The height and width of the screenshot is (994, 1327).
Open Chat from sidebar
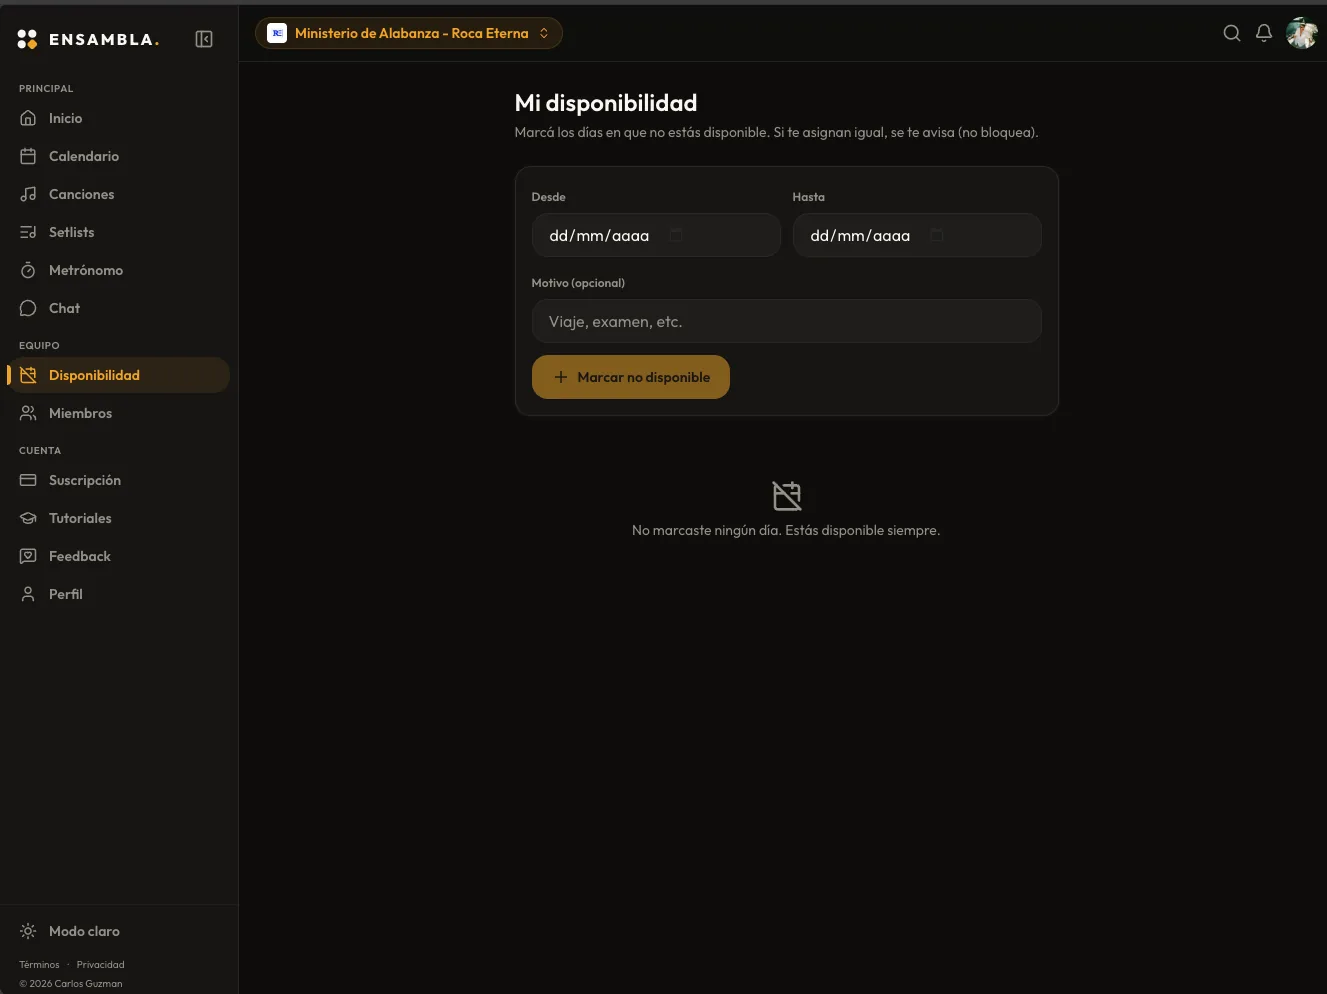[119, 308]
